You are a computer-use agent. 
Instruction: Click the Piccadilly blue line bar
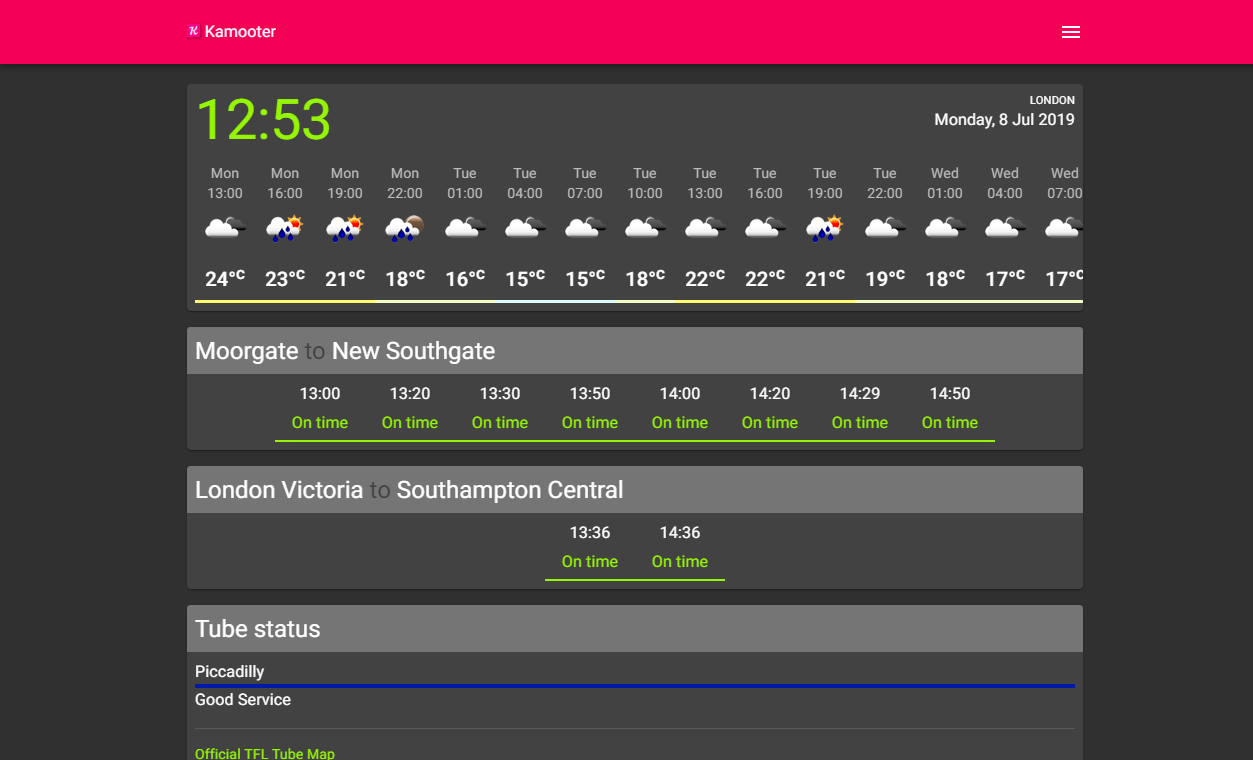[635, 686]
